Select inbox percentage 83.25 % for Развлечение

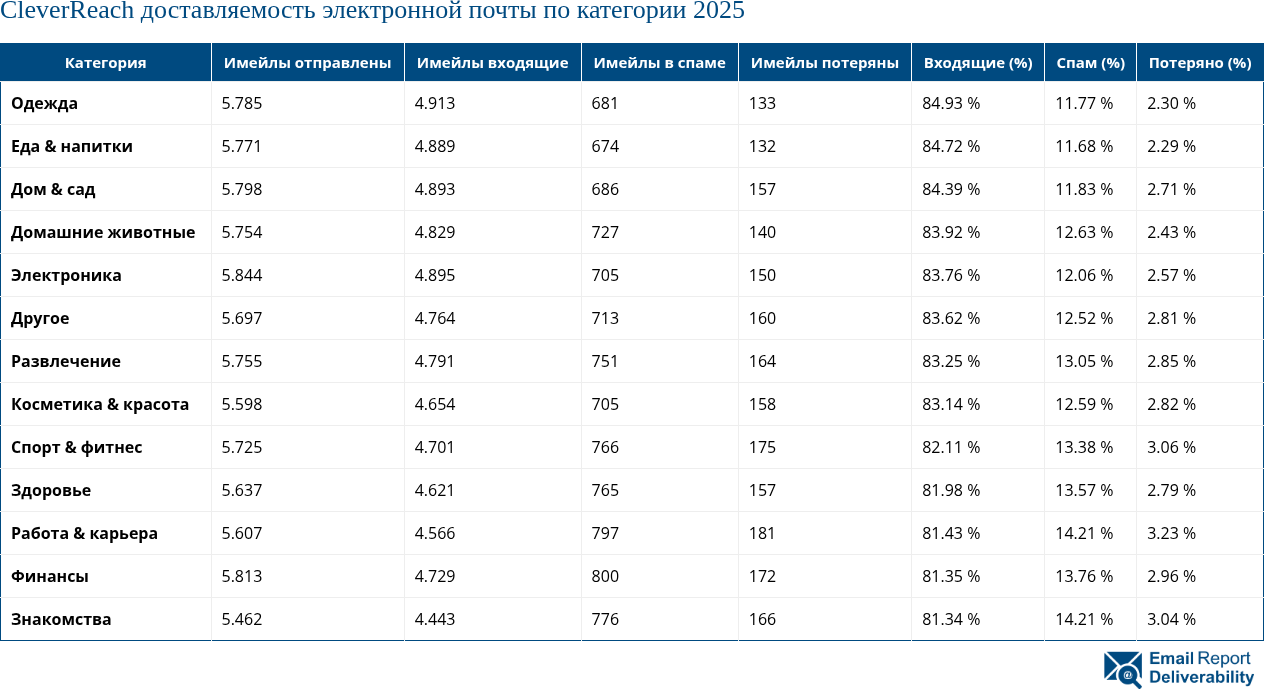click(951, 361)
